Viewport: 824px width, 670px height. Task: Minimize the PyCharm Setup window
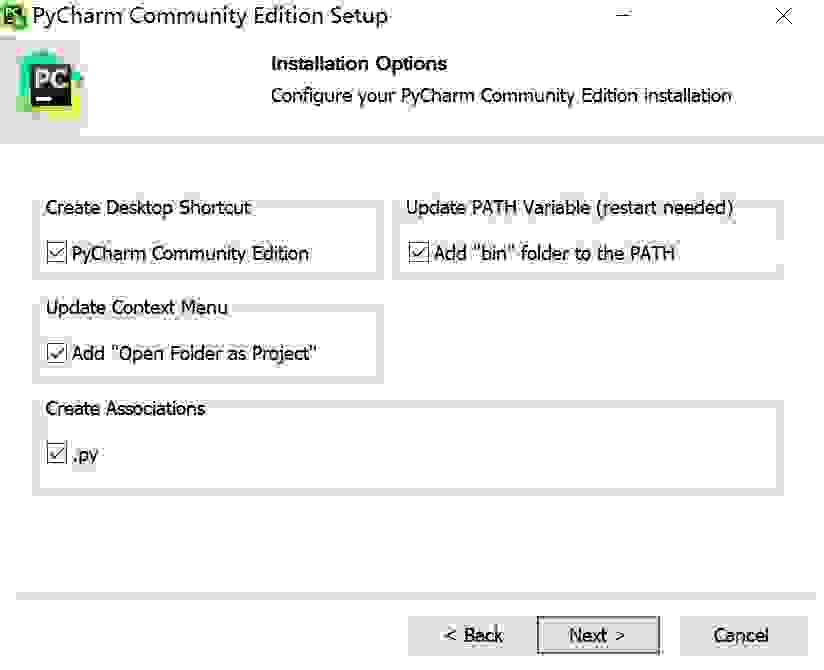pyautogui.click(x=623, y=16)
